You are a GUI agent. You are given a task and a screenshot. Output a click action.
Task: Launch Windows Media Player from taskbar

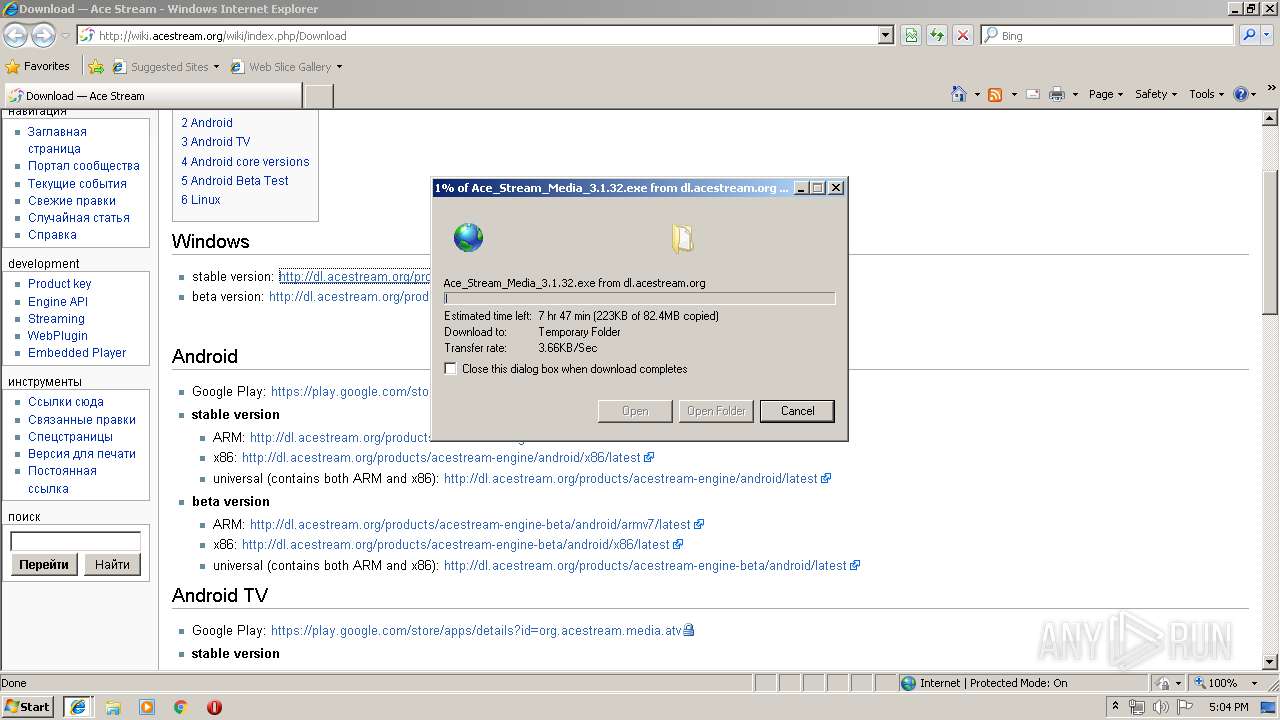(x=147, y=707)
